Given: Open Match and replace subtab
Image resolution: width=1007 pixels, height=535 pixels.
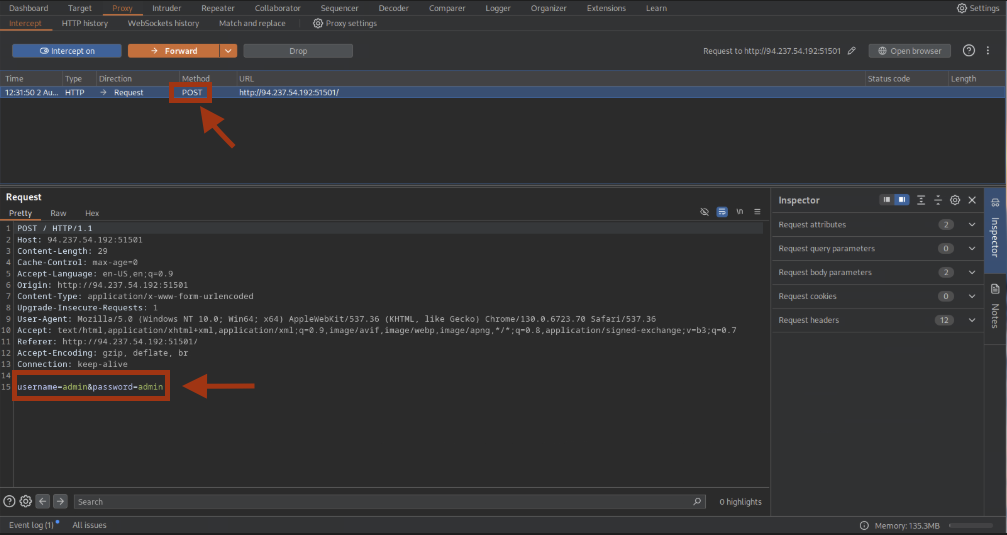Looking at the screenshot, I should pyautogui.click(x=252, y=23).
